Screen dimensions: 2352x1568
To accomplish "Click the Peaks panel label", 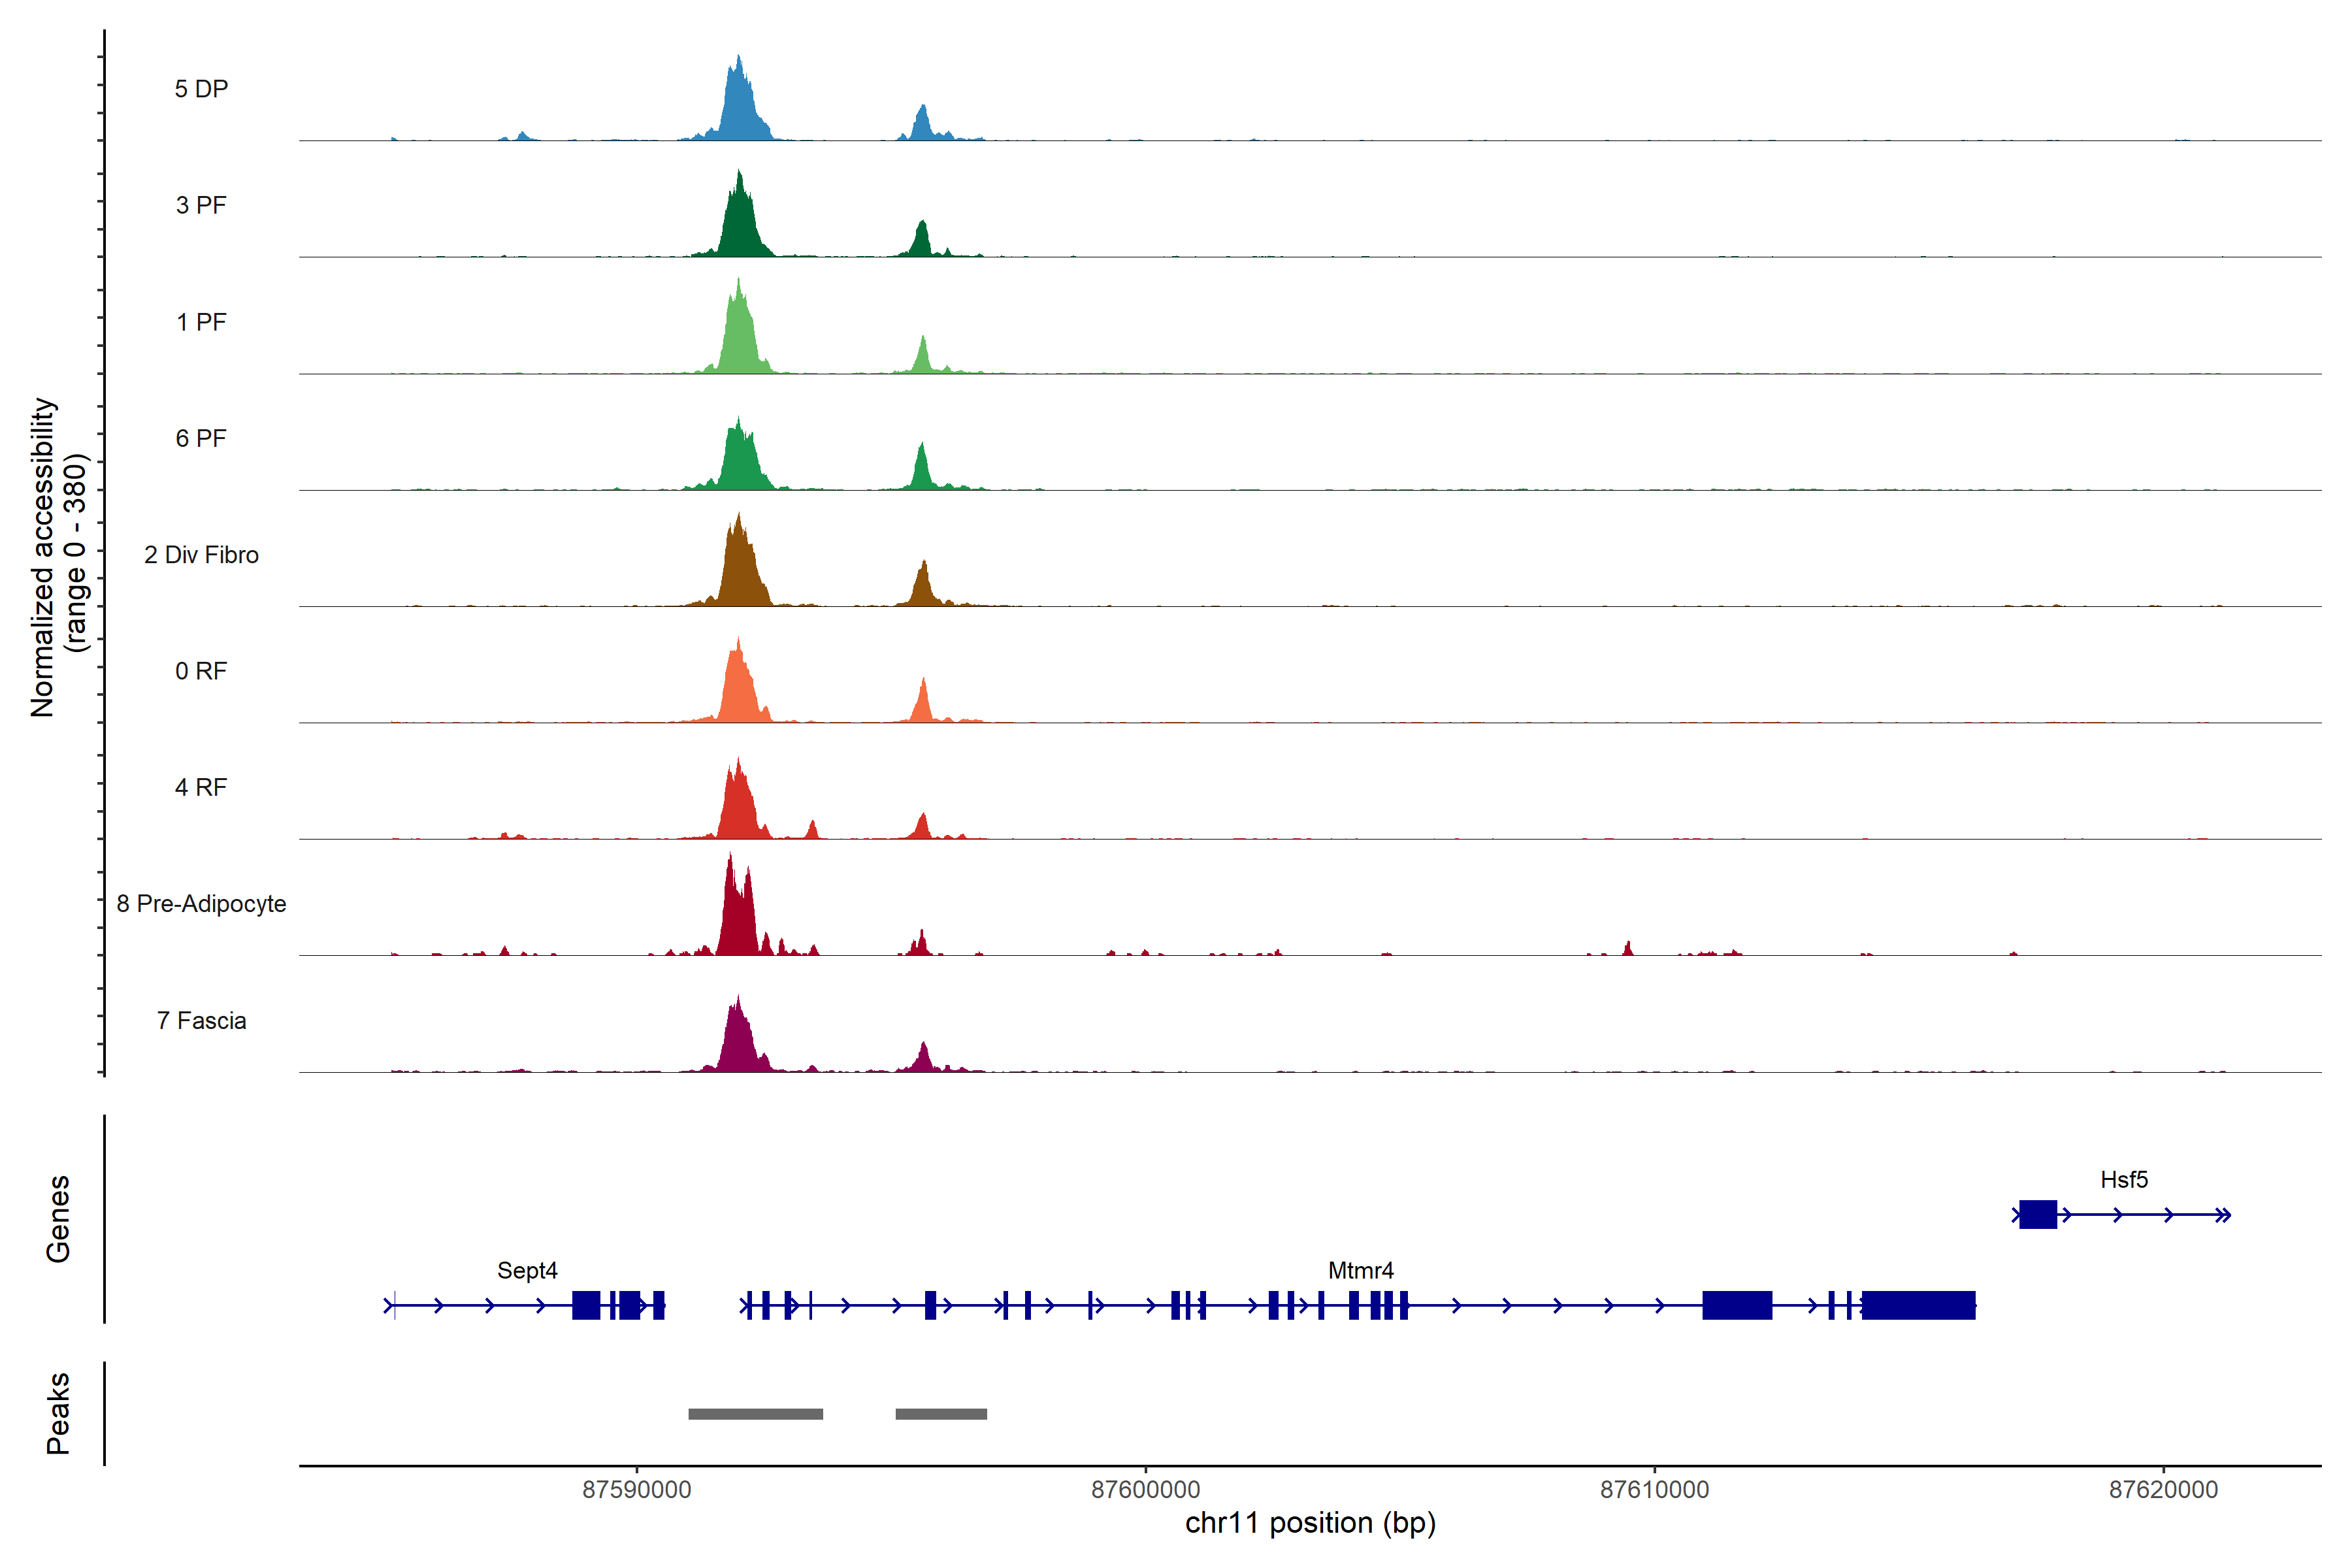I will click(x=58, y=1413).
